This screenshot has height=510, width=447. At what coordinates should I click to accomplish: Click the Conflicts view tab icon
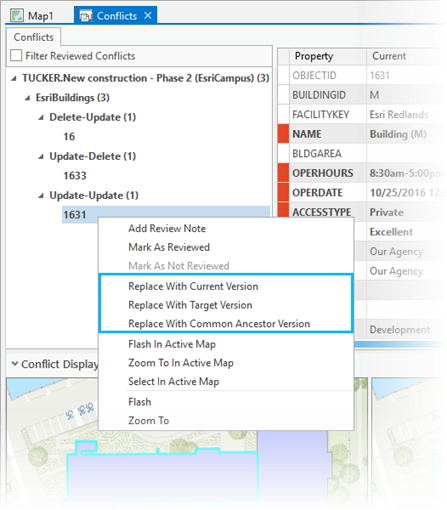click(x=86, y=16)
